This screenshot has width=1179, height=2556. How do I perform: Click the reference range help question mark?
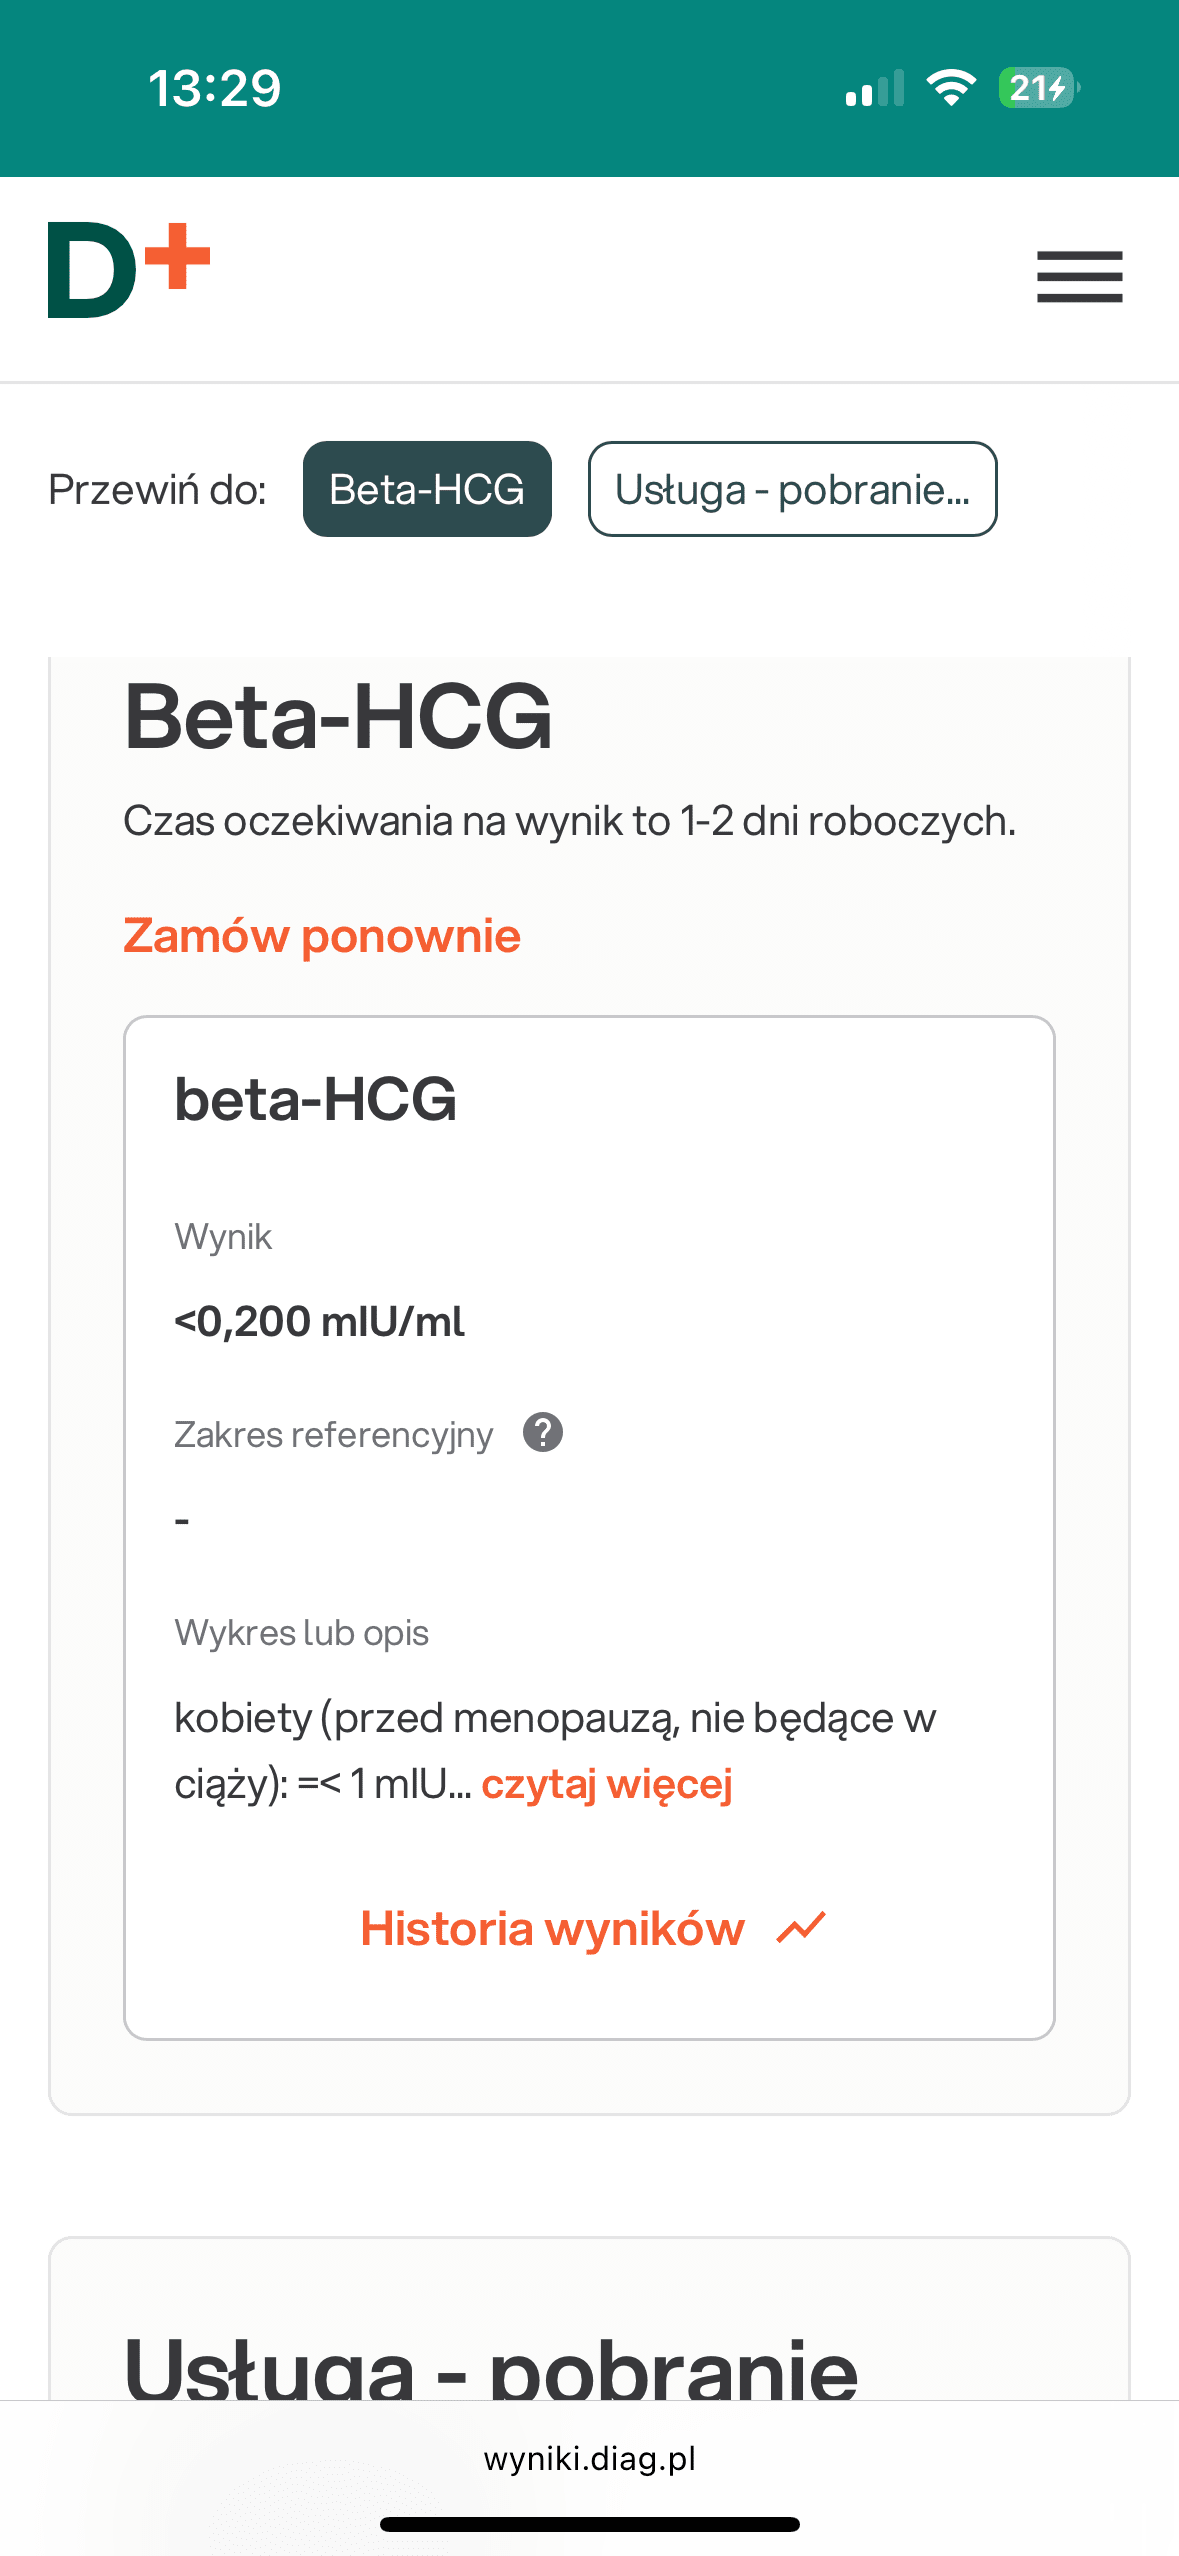pyautogui.click(x=543, y=1432)
